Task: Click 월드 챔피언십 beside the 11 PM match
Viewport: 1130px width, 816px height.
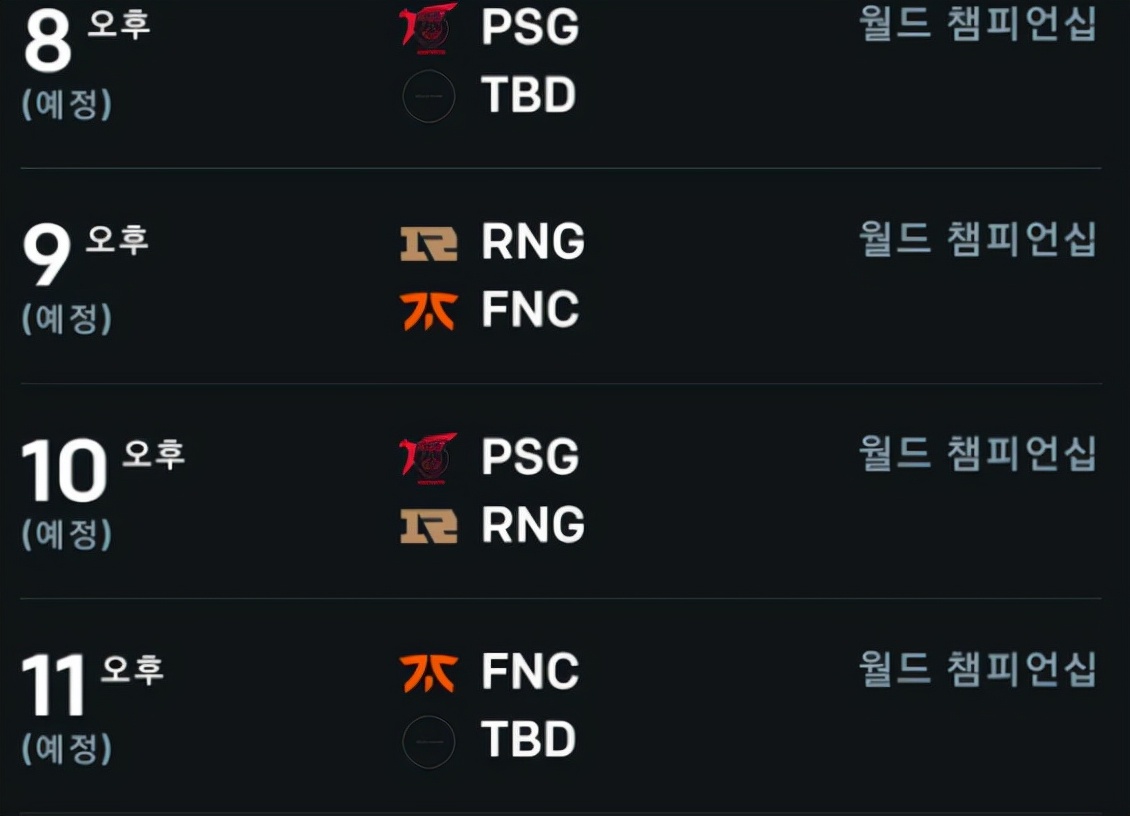Action: [977, 669]
